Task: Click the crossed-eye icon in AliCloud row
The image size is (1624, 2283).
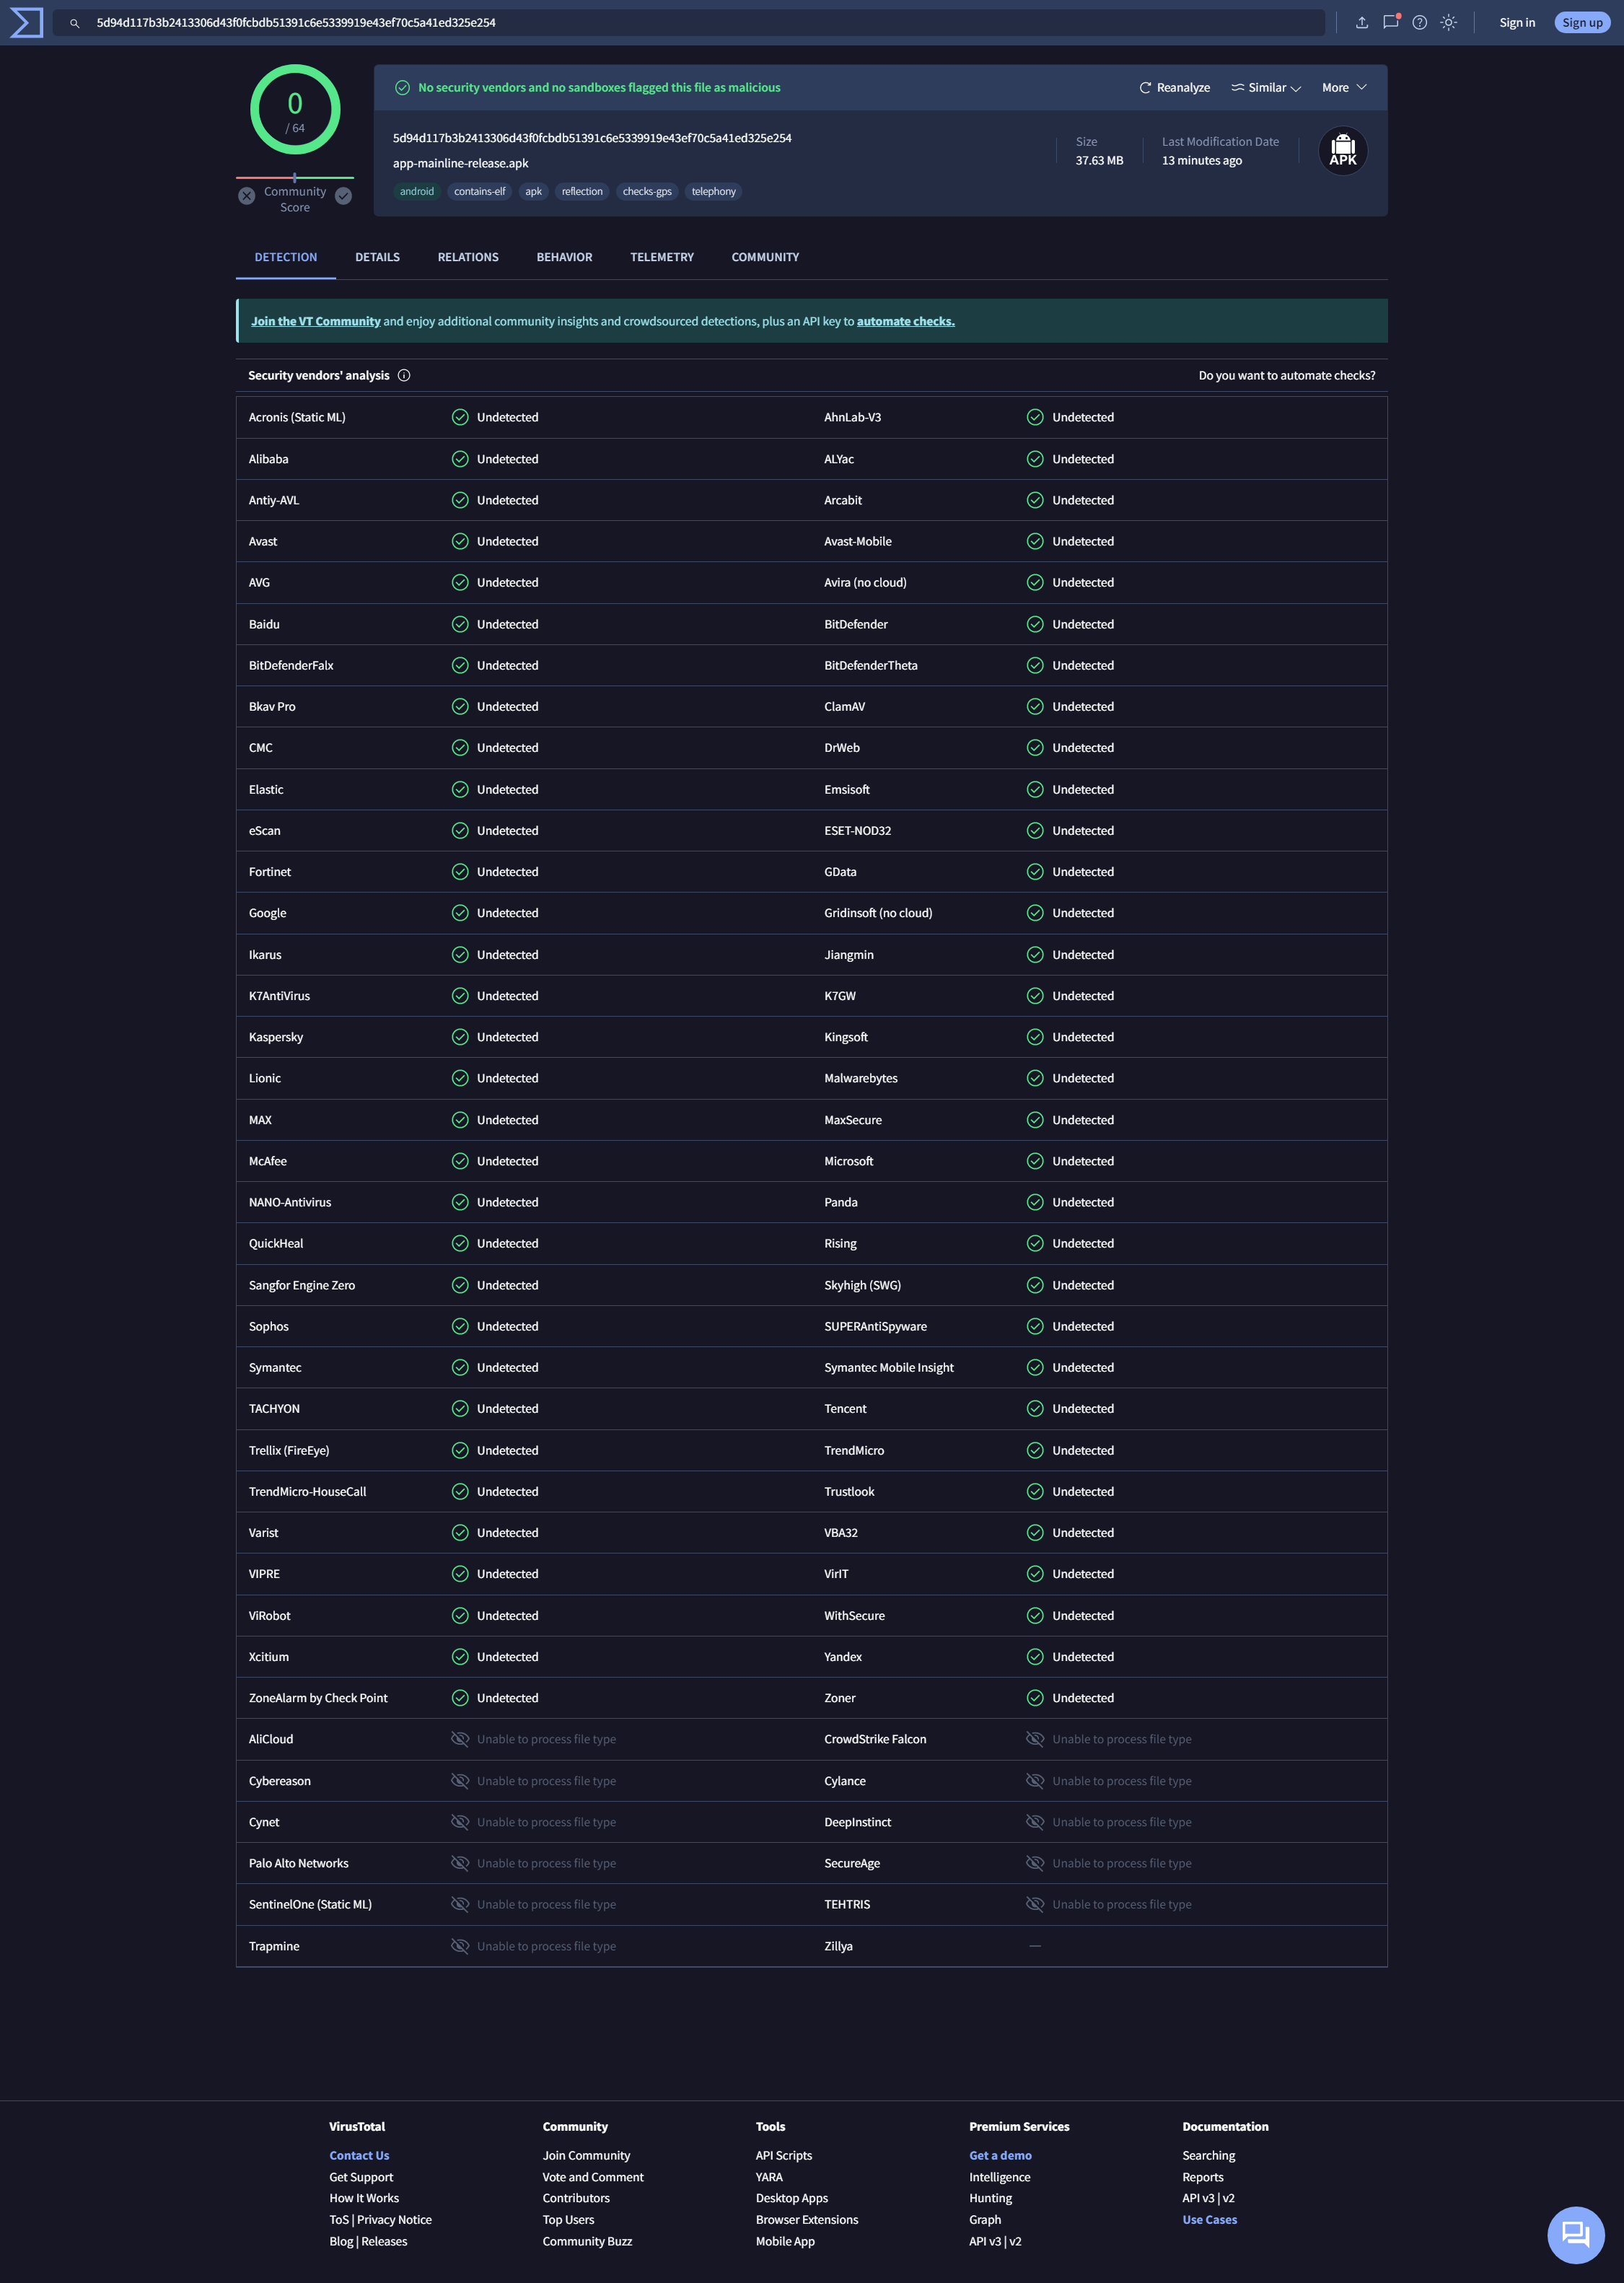Action: (x=460, y=1739)
